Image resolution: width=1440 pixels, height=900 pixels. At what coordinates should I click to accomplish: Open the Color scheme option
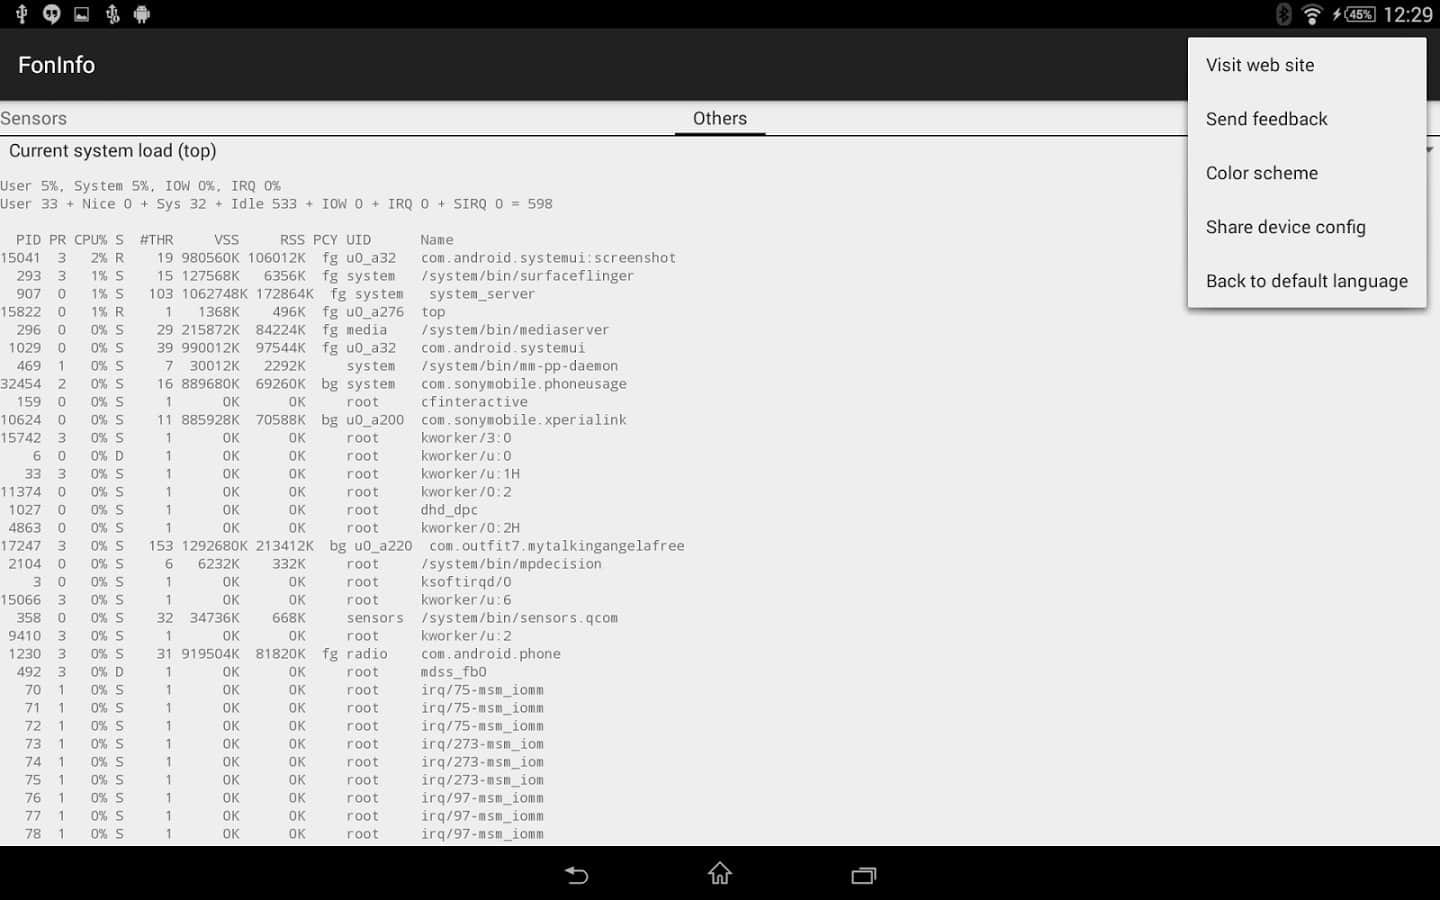1261,173
